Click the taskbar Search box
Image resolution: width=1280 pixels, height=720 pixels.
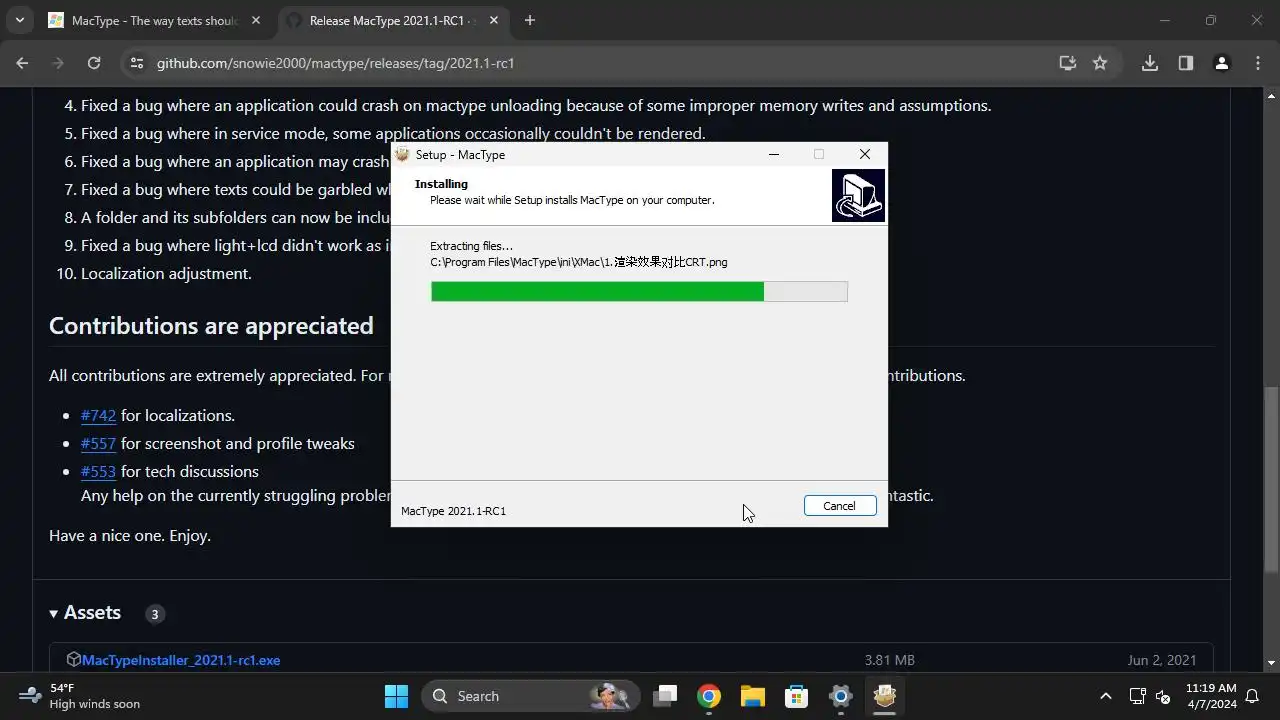point(530,696)
